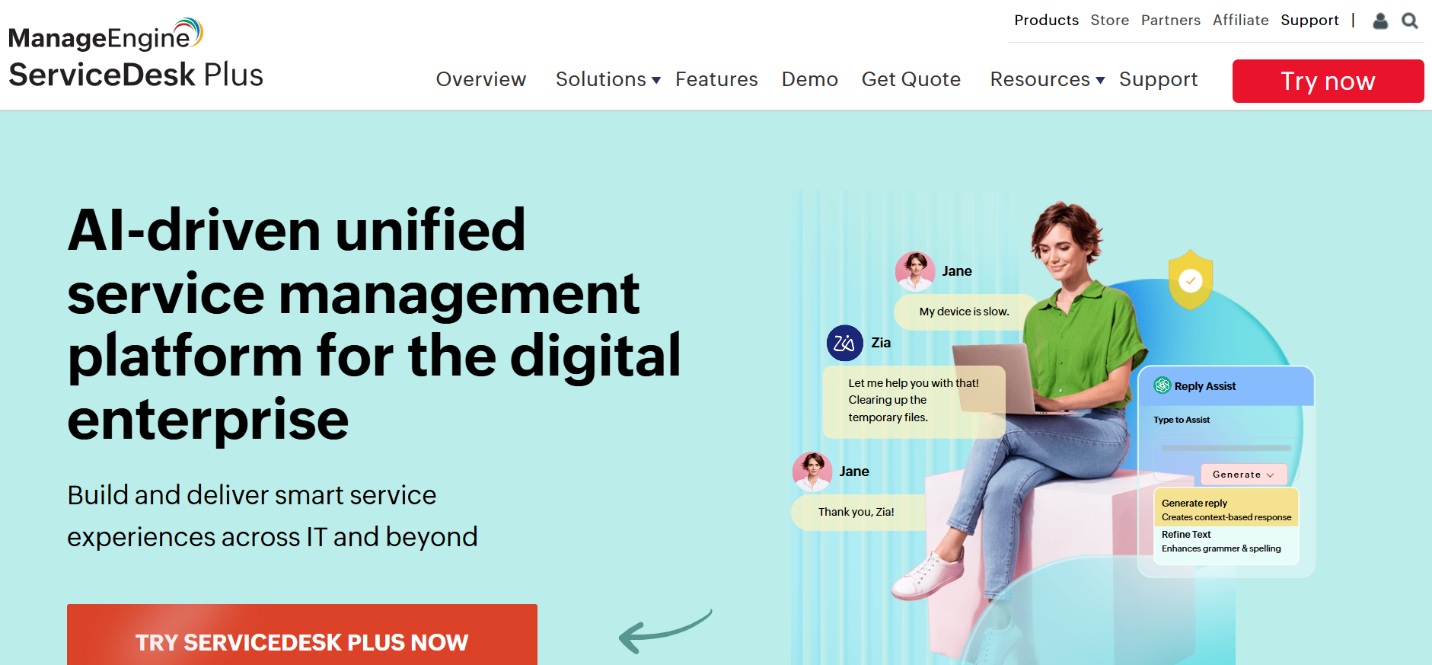
Task: Open the Generate dropdown in Reply Assist
Action: pyautogui.click(x=1244, y=475)
